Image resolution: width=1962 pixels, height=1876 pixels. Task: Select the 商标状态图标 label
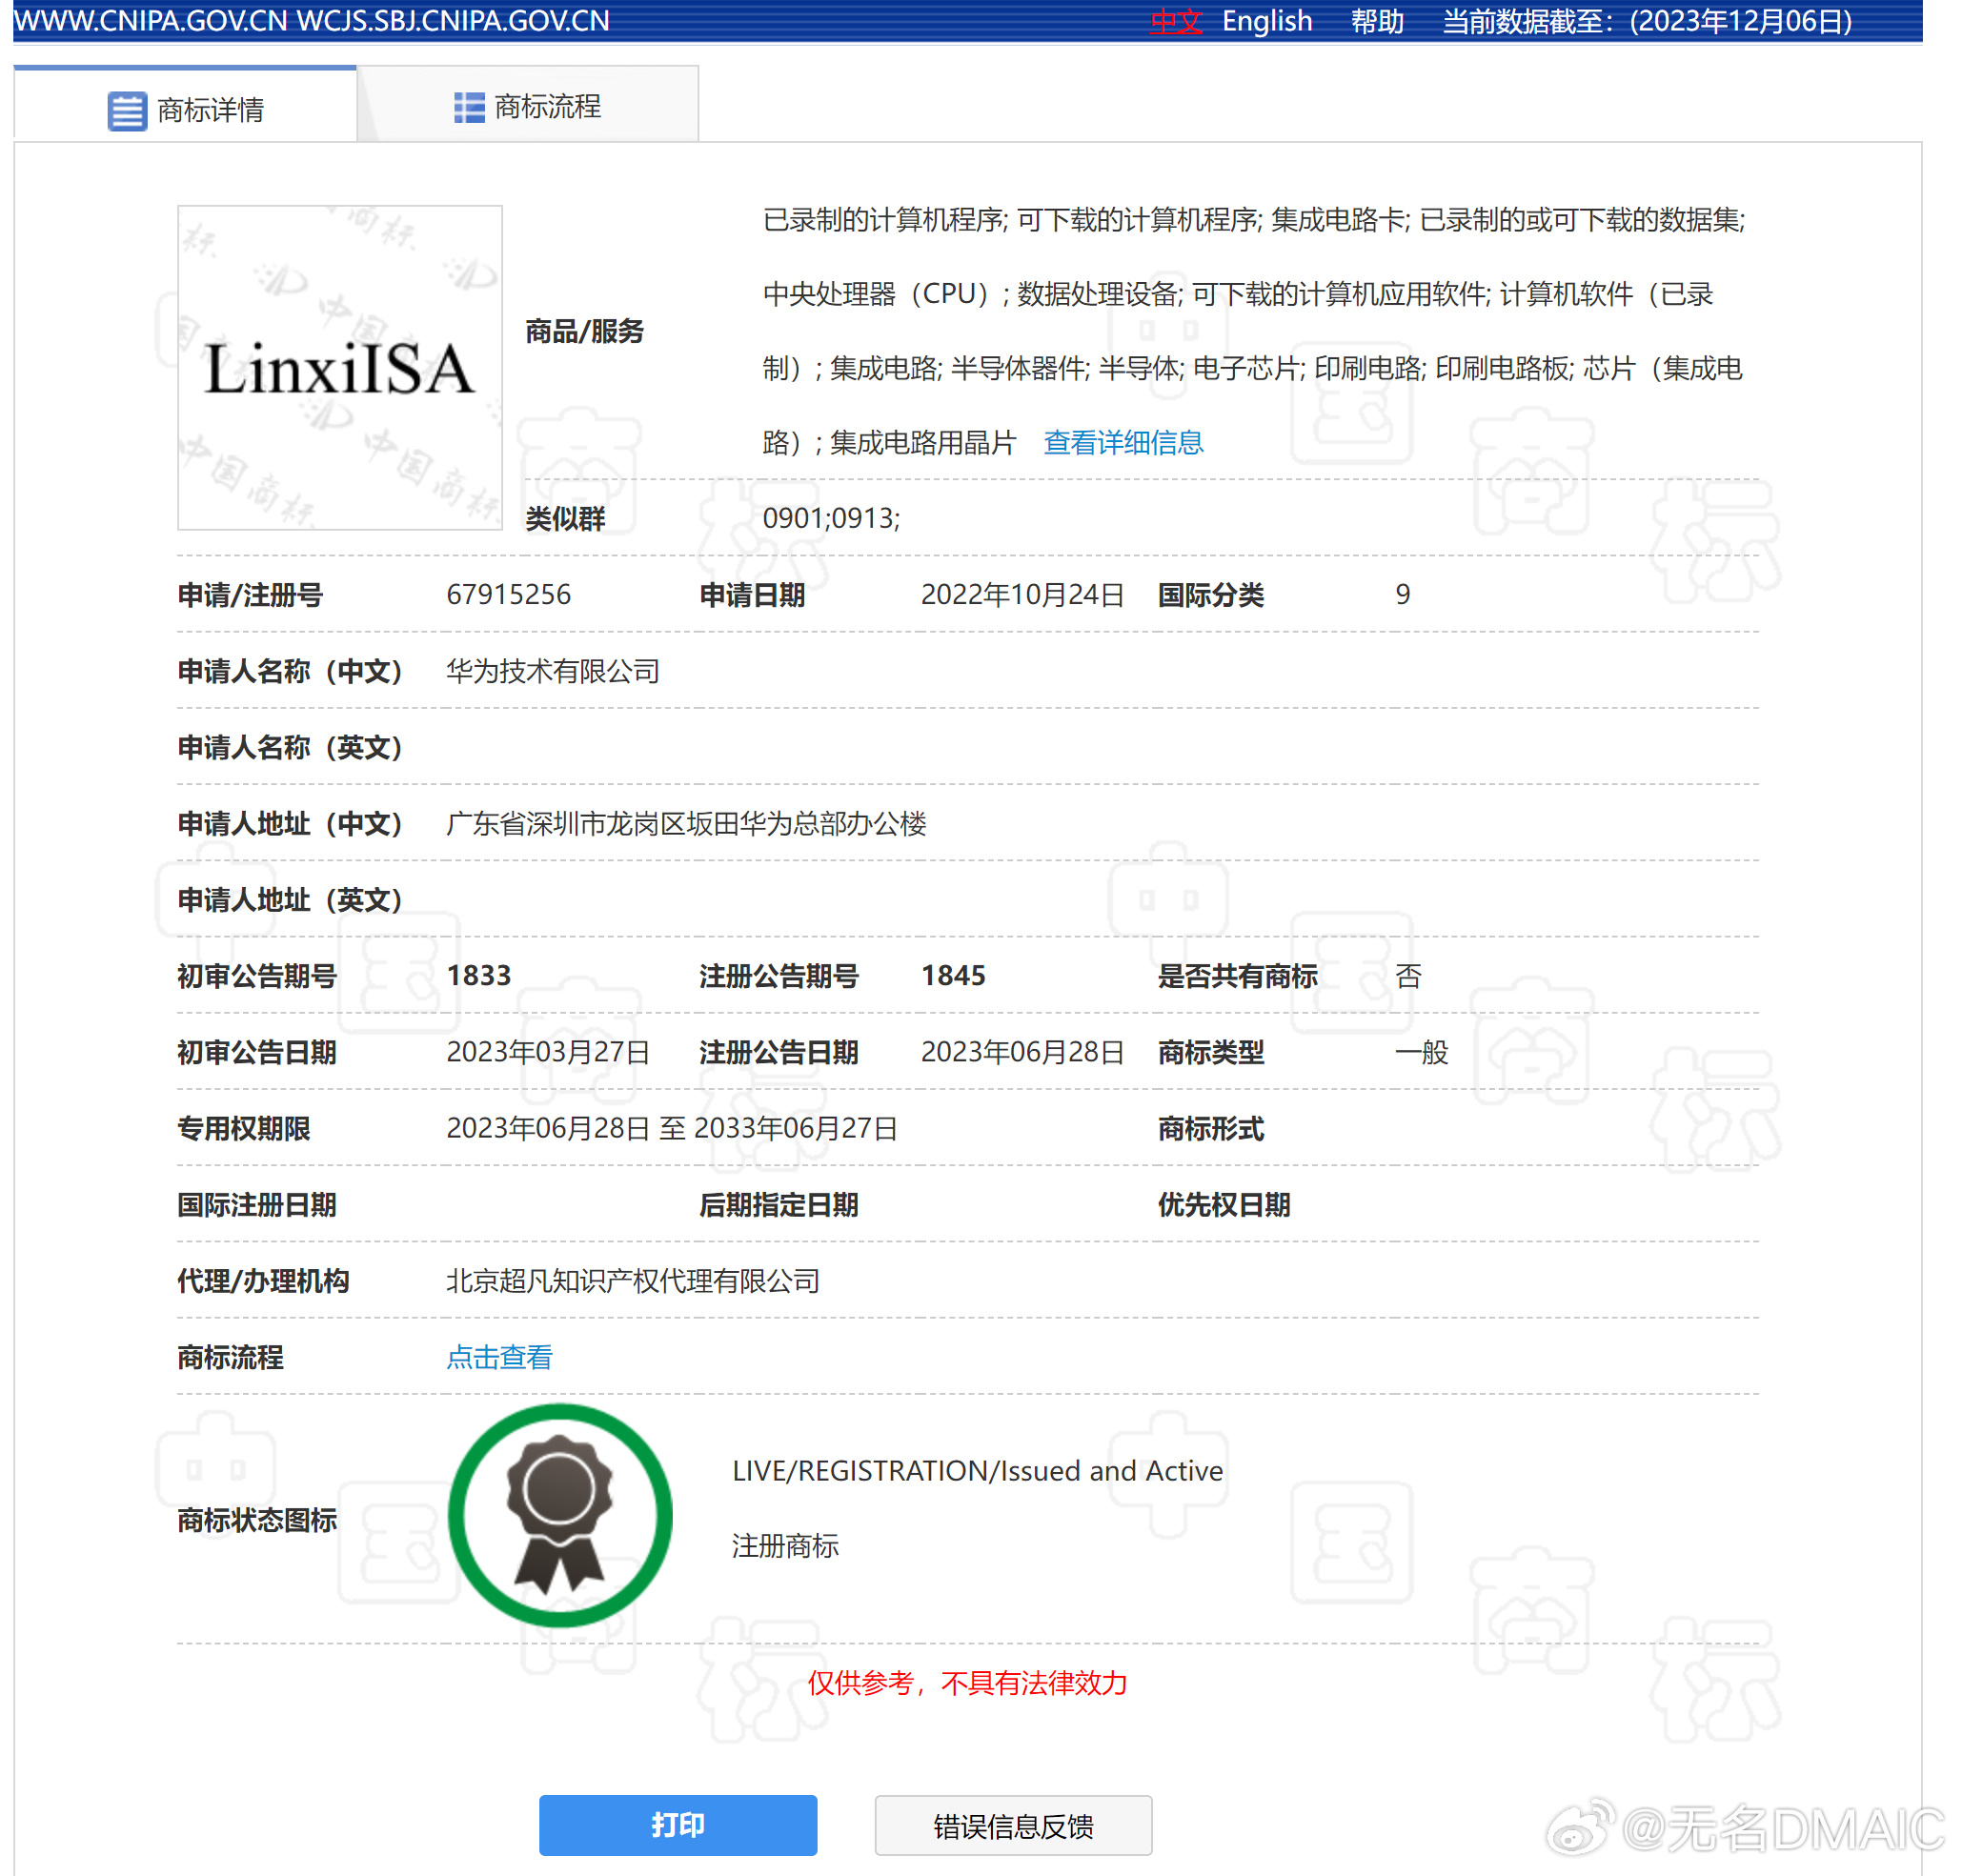pyautogui.click(x=256, y=1520)
